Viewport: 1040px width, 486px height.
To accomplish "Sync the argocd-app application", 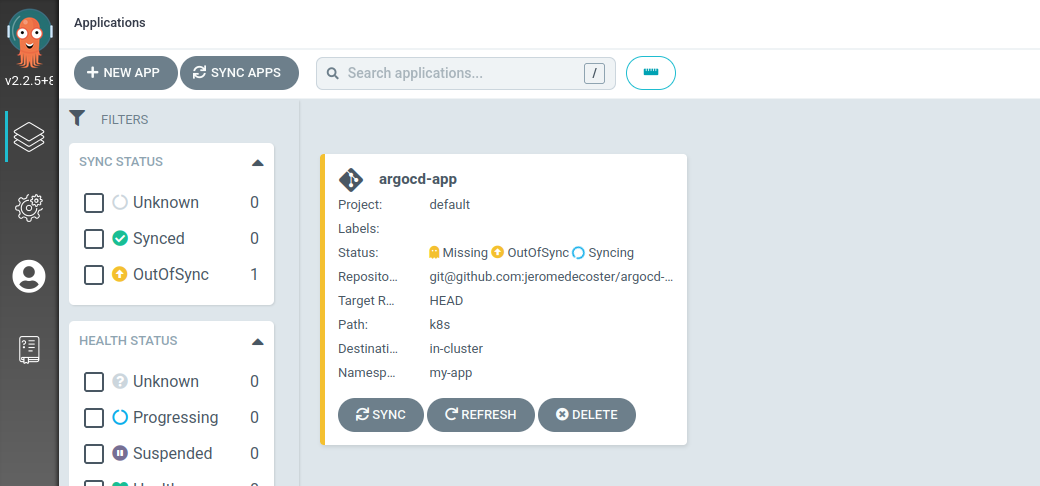I will point(380,415).
